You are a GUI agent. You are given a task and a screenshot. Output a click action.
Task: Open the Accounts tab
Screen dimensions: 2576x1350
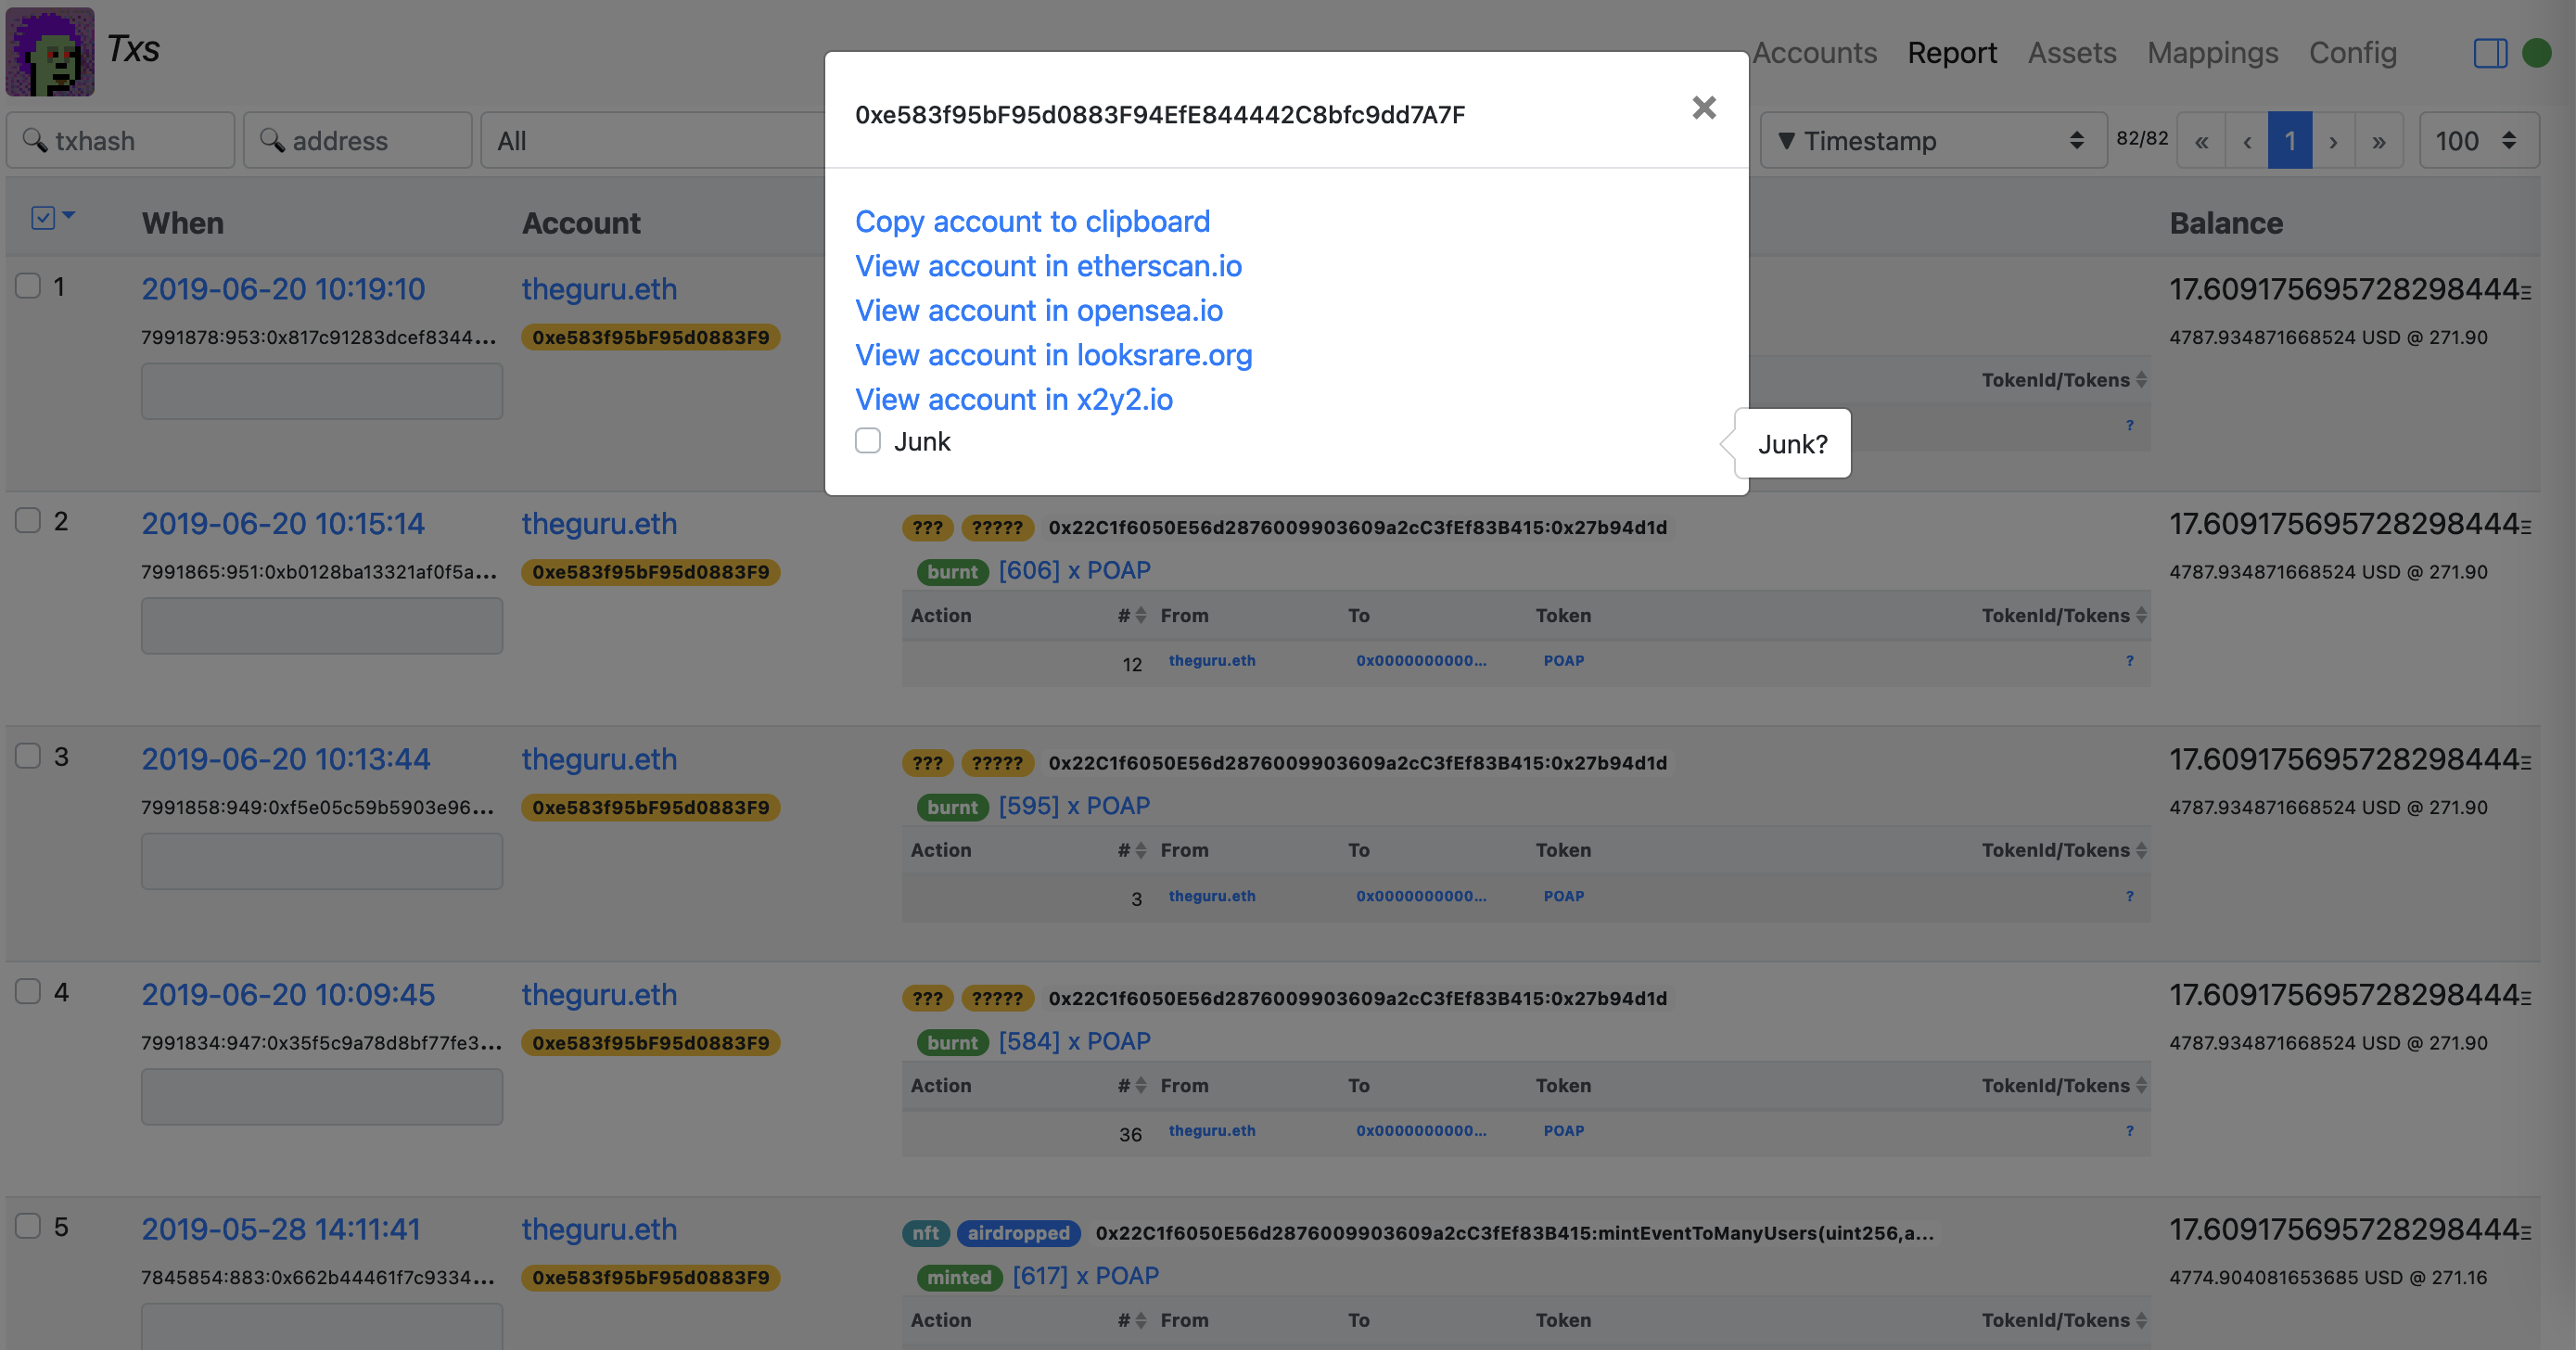(1814, 53)
